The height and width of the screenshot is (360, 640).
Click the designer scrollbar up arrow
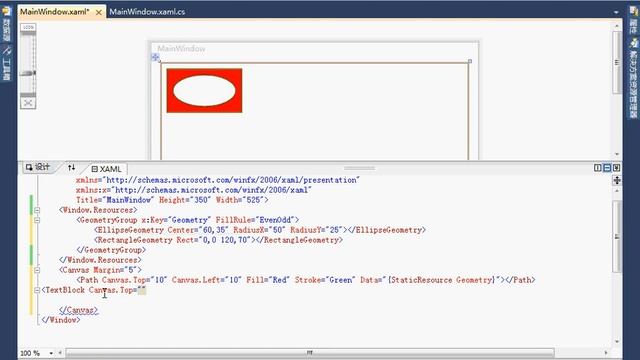[617, 26]
